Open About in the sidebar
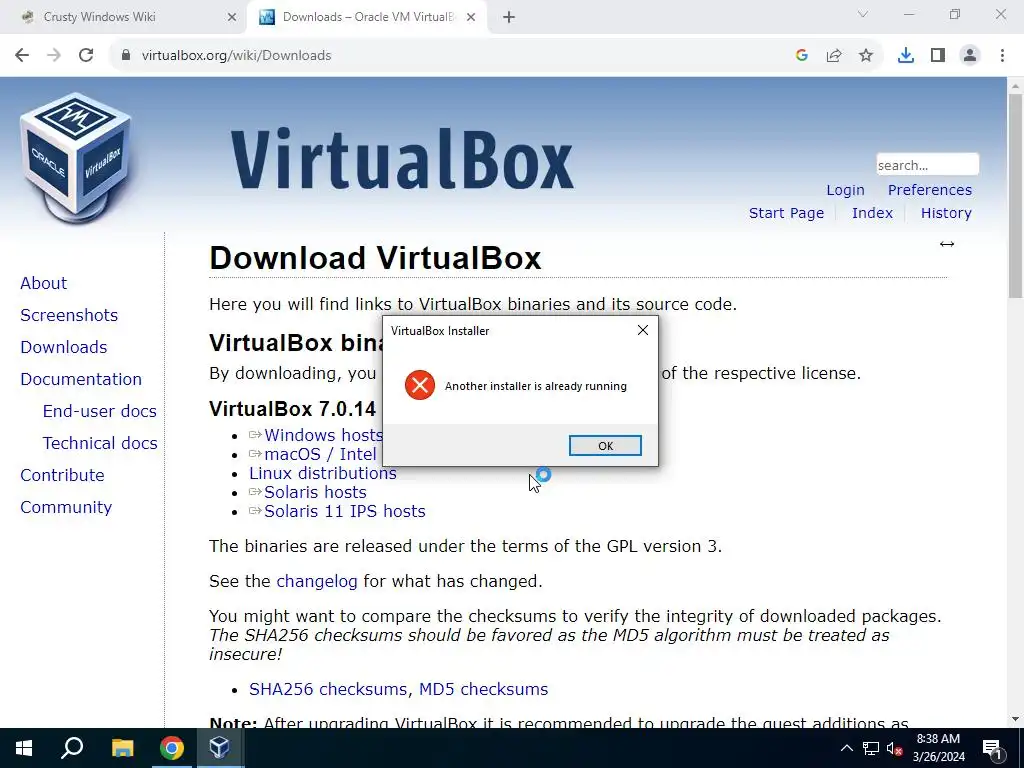The height and width of the screenshot is (768, 1024). click(x=43, y=283)
